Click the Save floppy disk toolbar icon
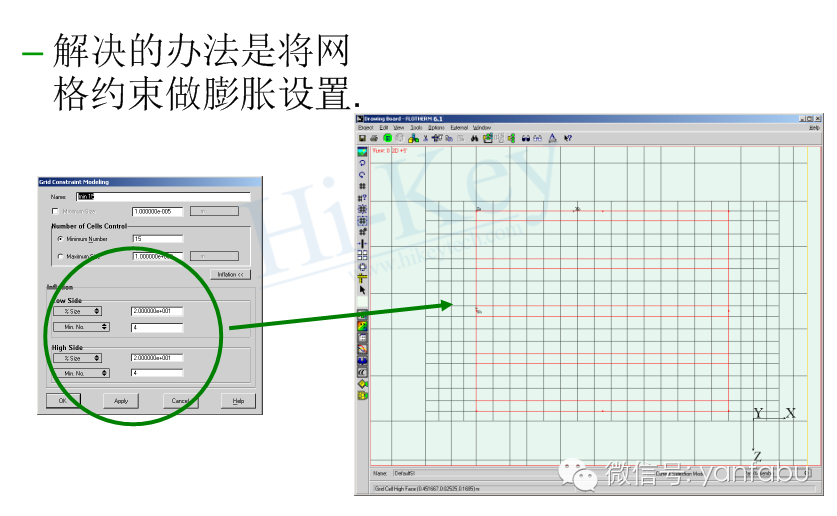Viewport: 837px width, 516px height. coord(362,138)
